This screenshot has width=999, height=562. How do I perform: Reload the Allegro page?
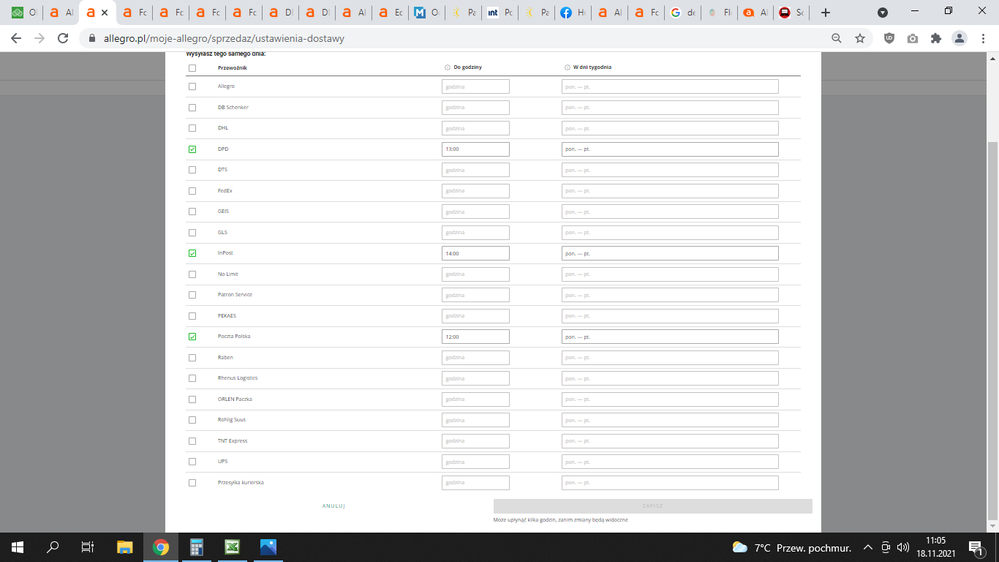click(x=62, y=38)
